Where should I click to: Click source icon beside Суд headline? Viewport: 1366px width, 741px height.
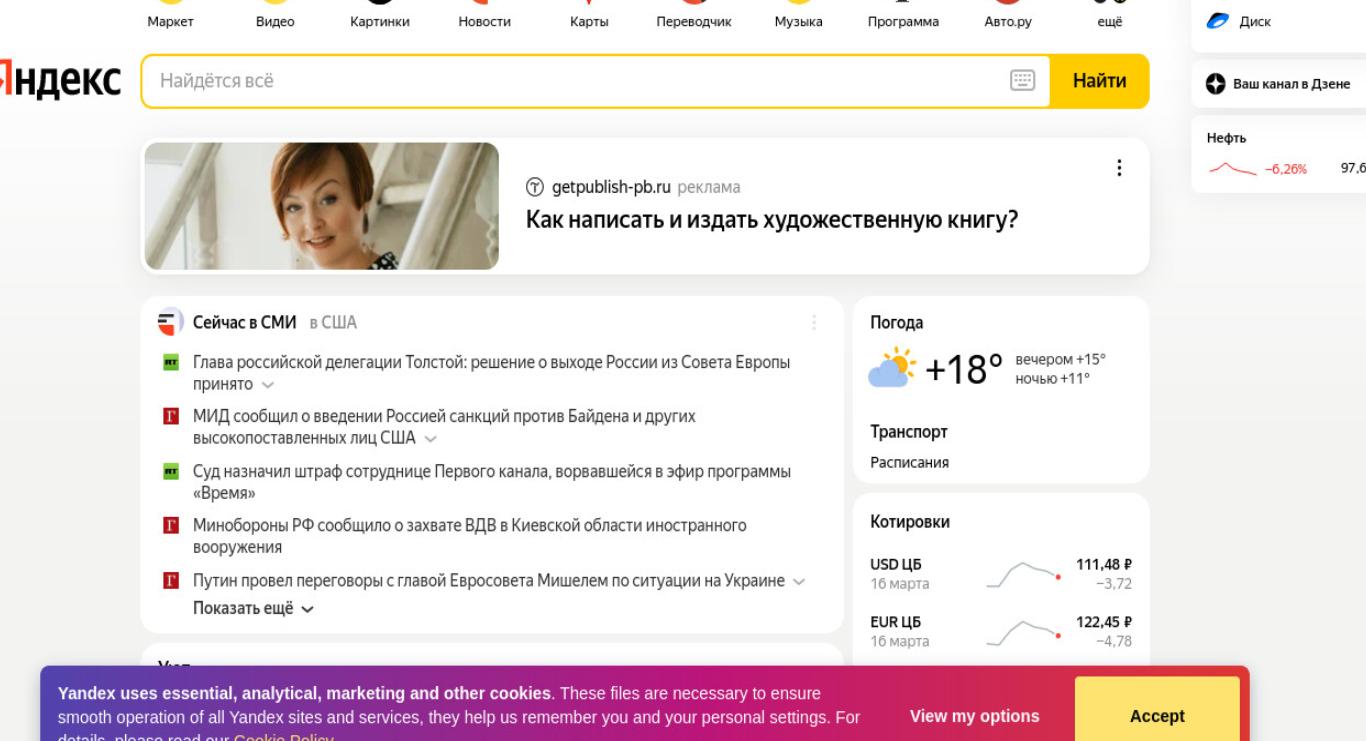click(x=170, y=471)
